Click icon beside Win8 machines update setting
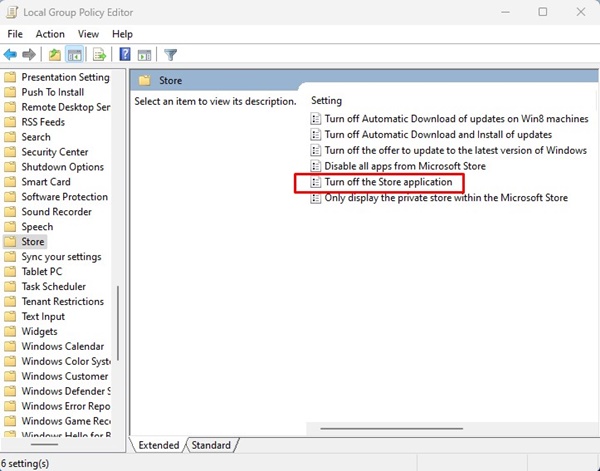The width and height of the screenshot is (600, 471). point(315,119)
